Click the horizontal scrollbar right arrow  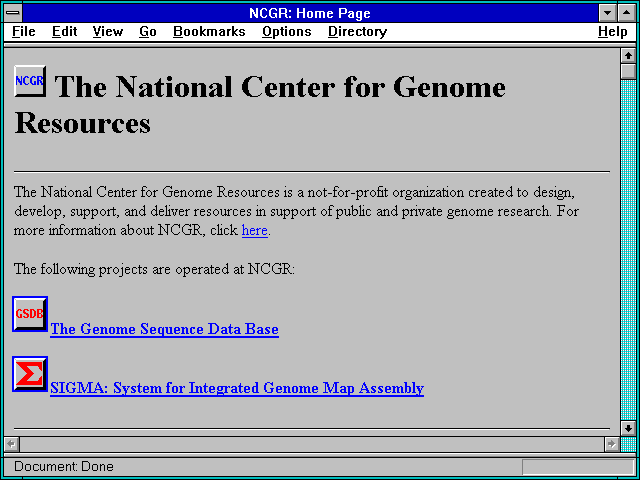[612, 444]
